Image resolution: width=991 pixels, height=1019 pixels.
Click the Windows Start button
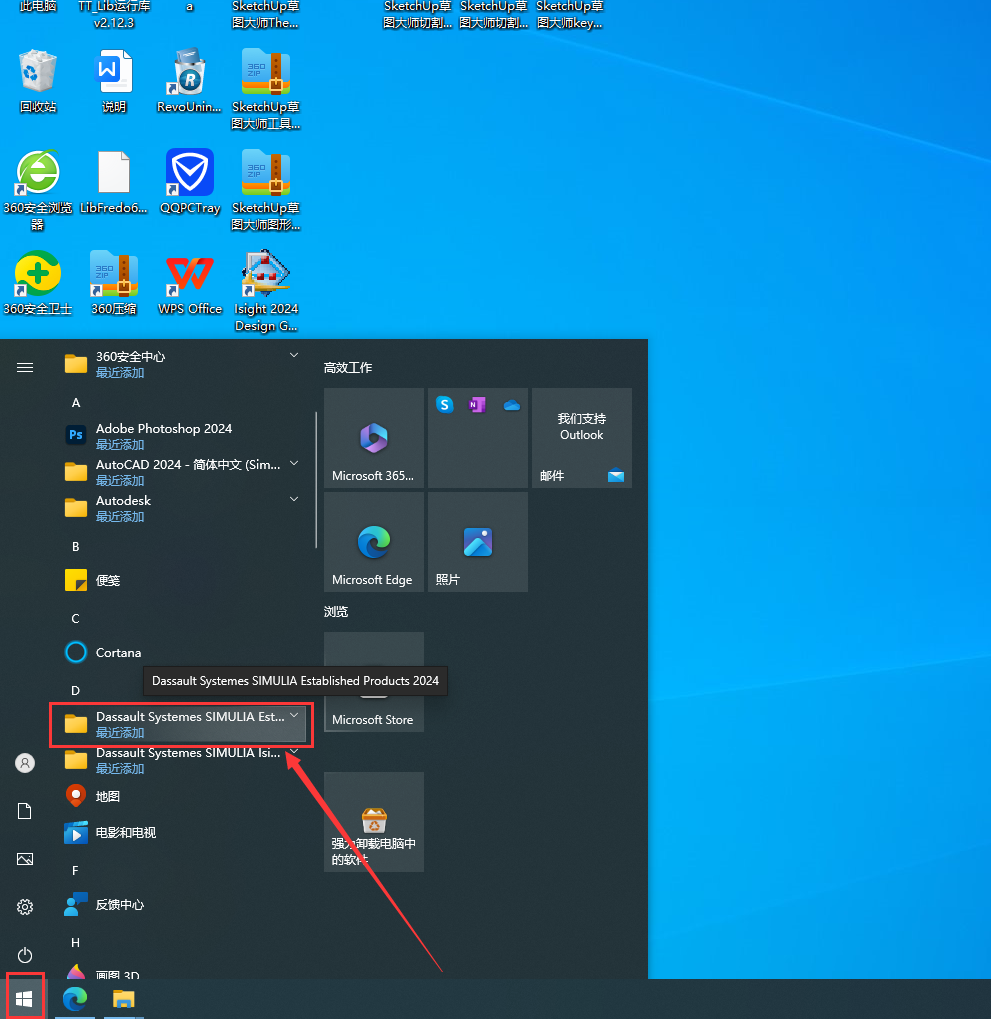pos(25,998)
